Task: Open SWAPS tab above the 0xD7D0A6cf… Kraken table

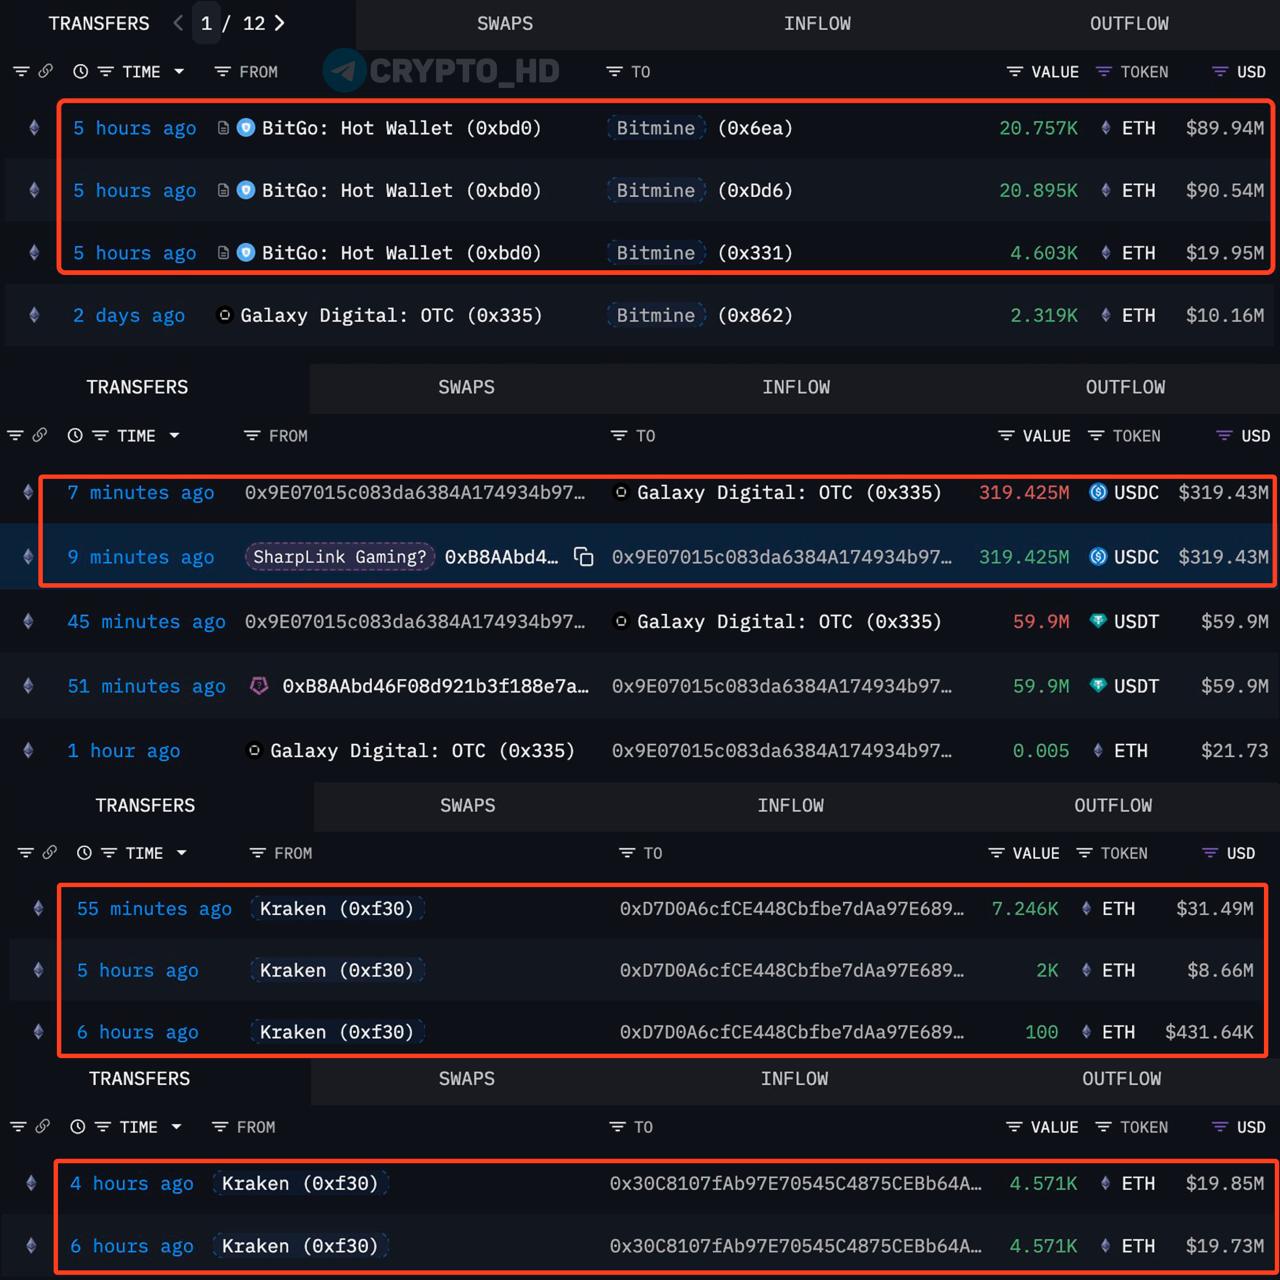Action: coord(467,805)
